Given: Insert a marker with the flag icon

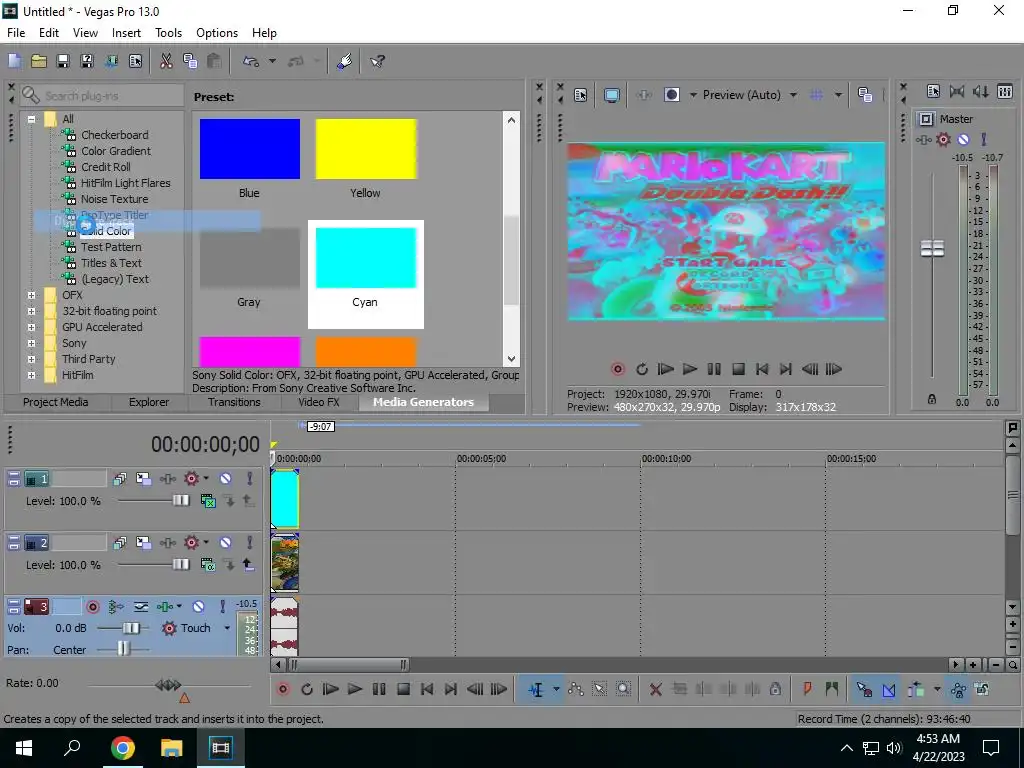Looking at the screenshot, I should pyautogui.click(x=807, y=689).
